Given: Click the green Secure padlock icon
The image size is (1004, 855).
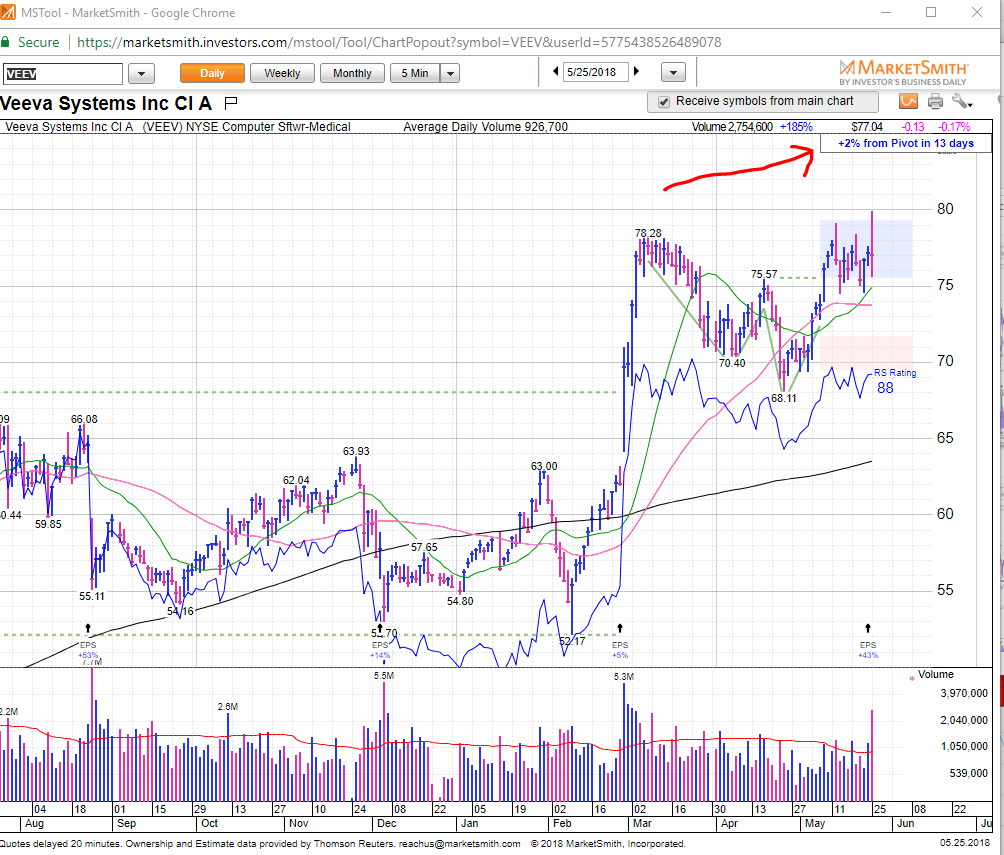Looking at the screenshot, I should 5,42.
